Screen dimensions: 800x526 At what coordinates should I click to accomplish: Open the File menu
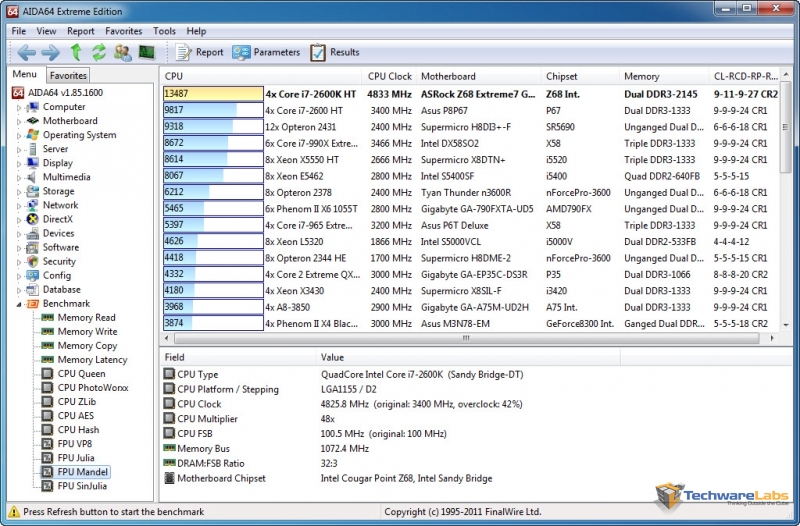pyautogui.click(x=19, y=31)
